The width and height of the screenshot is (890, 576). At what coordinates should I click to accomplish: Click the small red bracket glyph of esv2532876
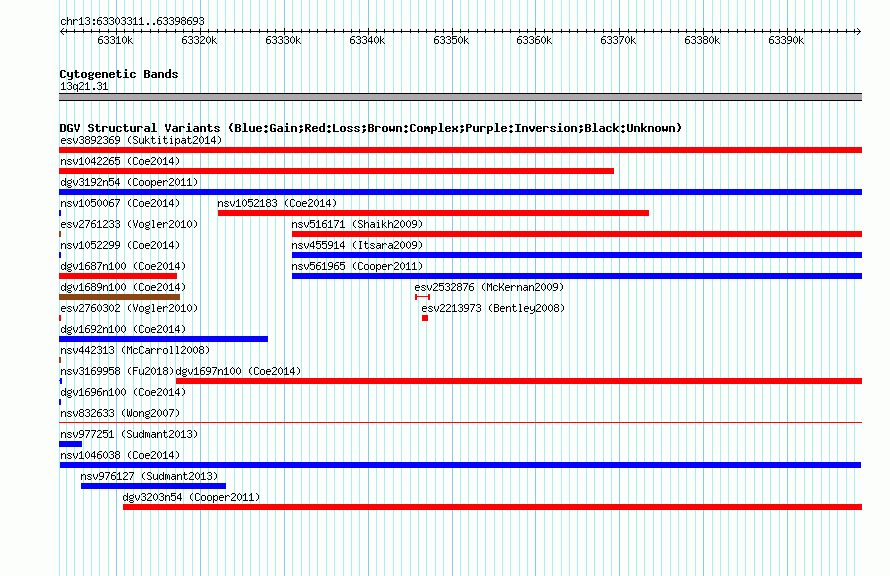[422, 297]
